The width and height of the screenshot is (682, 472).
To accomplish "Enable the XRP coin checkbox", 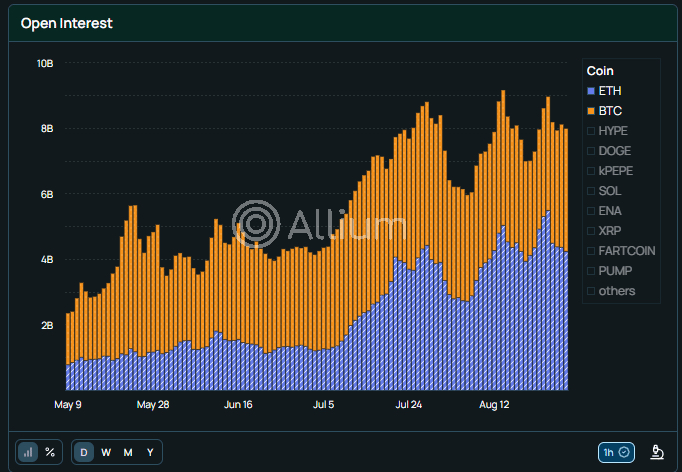I will pyautogui.click(x=591, y=231).
